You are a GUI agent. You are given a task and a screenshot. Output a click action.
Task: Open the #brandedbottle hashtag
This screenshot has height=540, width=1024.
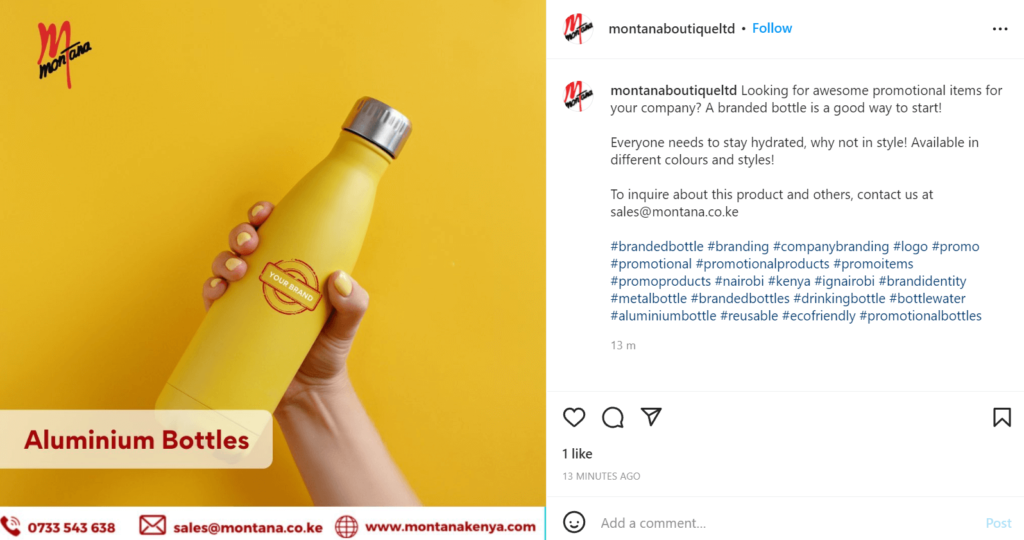pyautogui.click(x=657, y=247)
